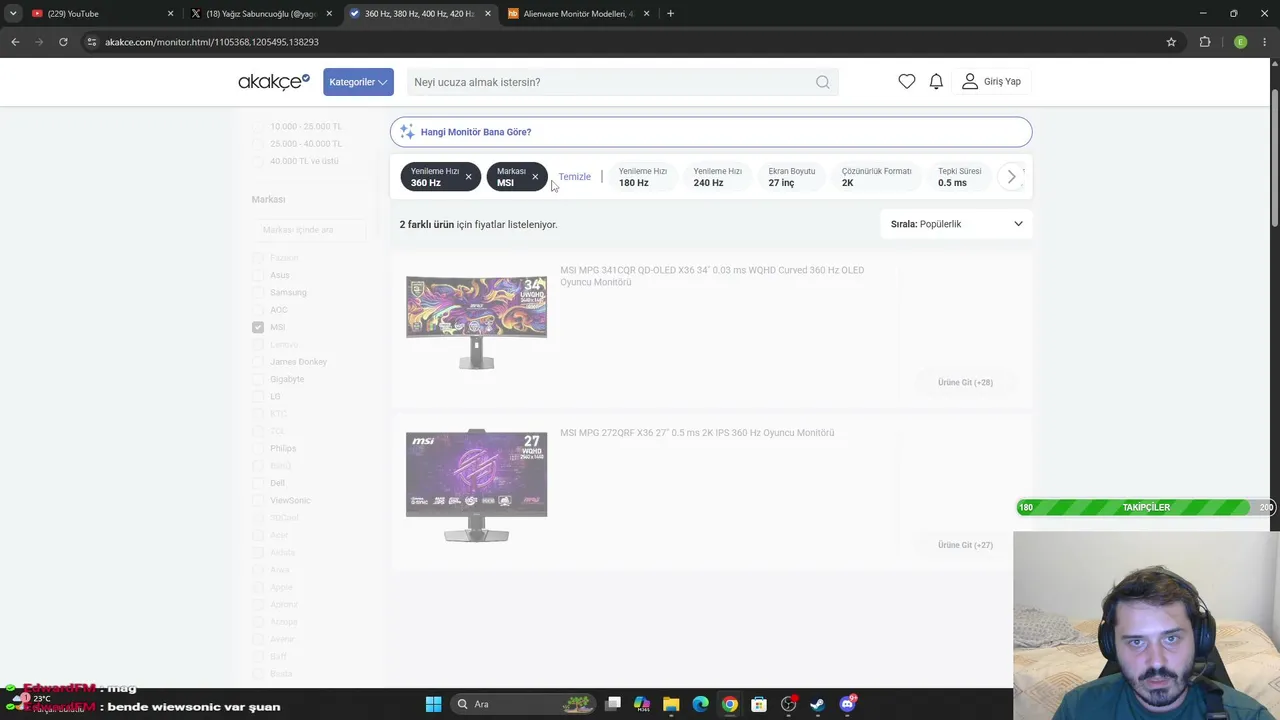Open the favorites heart icon

(x=907, y=82)
